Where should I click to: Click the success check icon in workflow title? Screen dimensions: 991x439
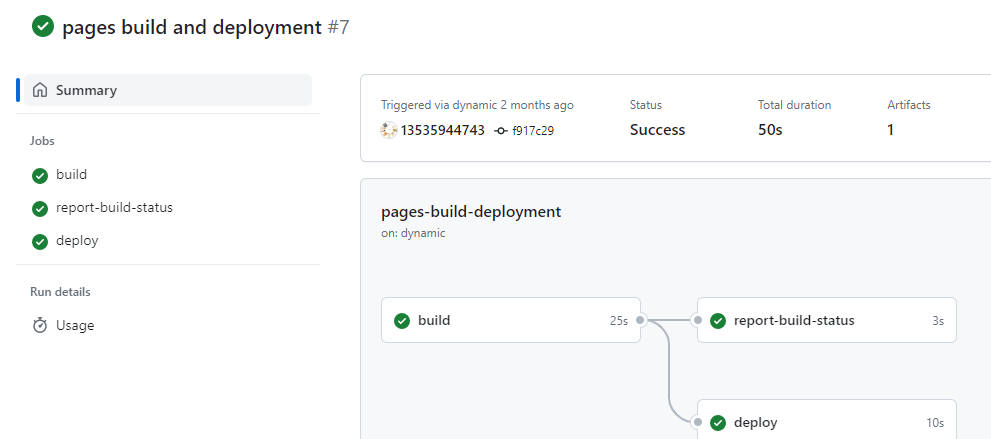tap(43, 27)
